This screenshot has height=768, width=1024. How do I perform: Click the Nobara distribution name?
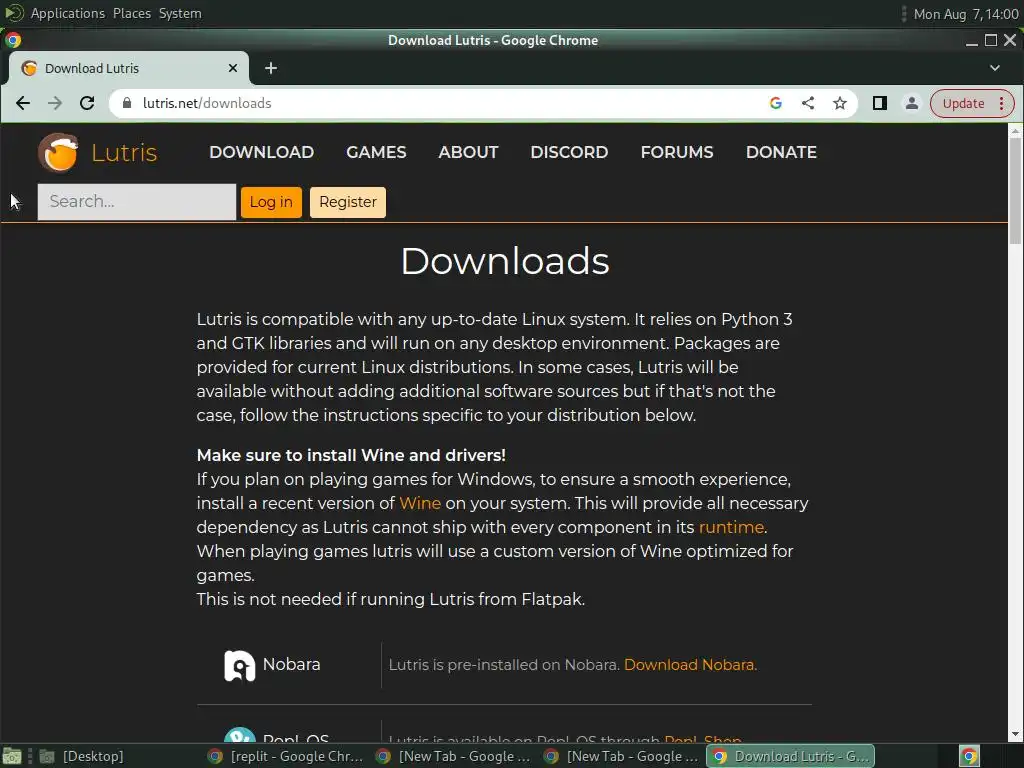click(x=291, y=665)
